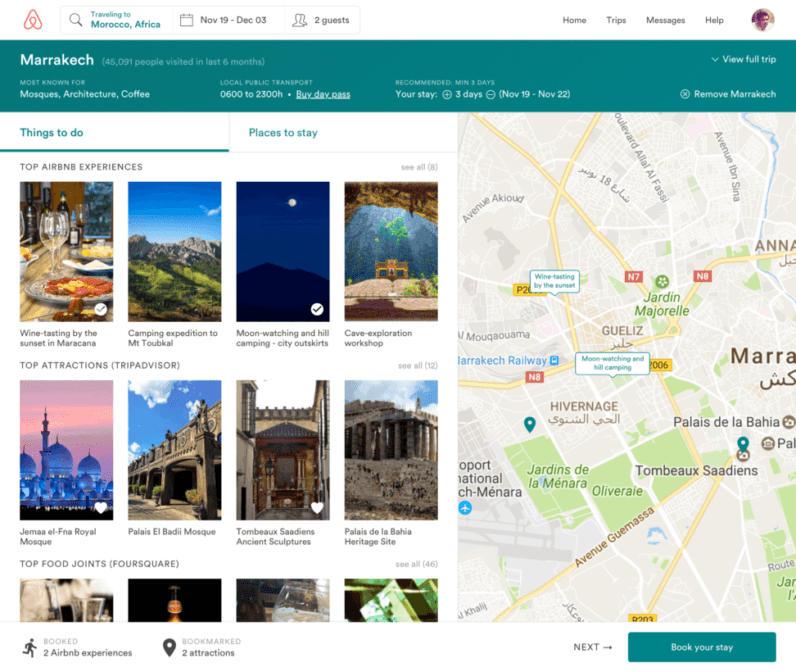The image size is (796, 672).
Task: Open the Cave-exploration workshop thumbnail
Action: pos(391,251)
